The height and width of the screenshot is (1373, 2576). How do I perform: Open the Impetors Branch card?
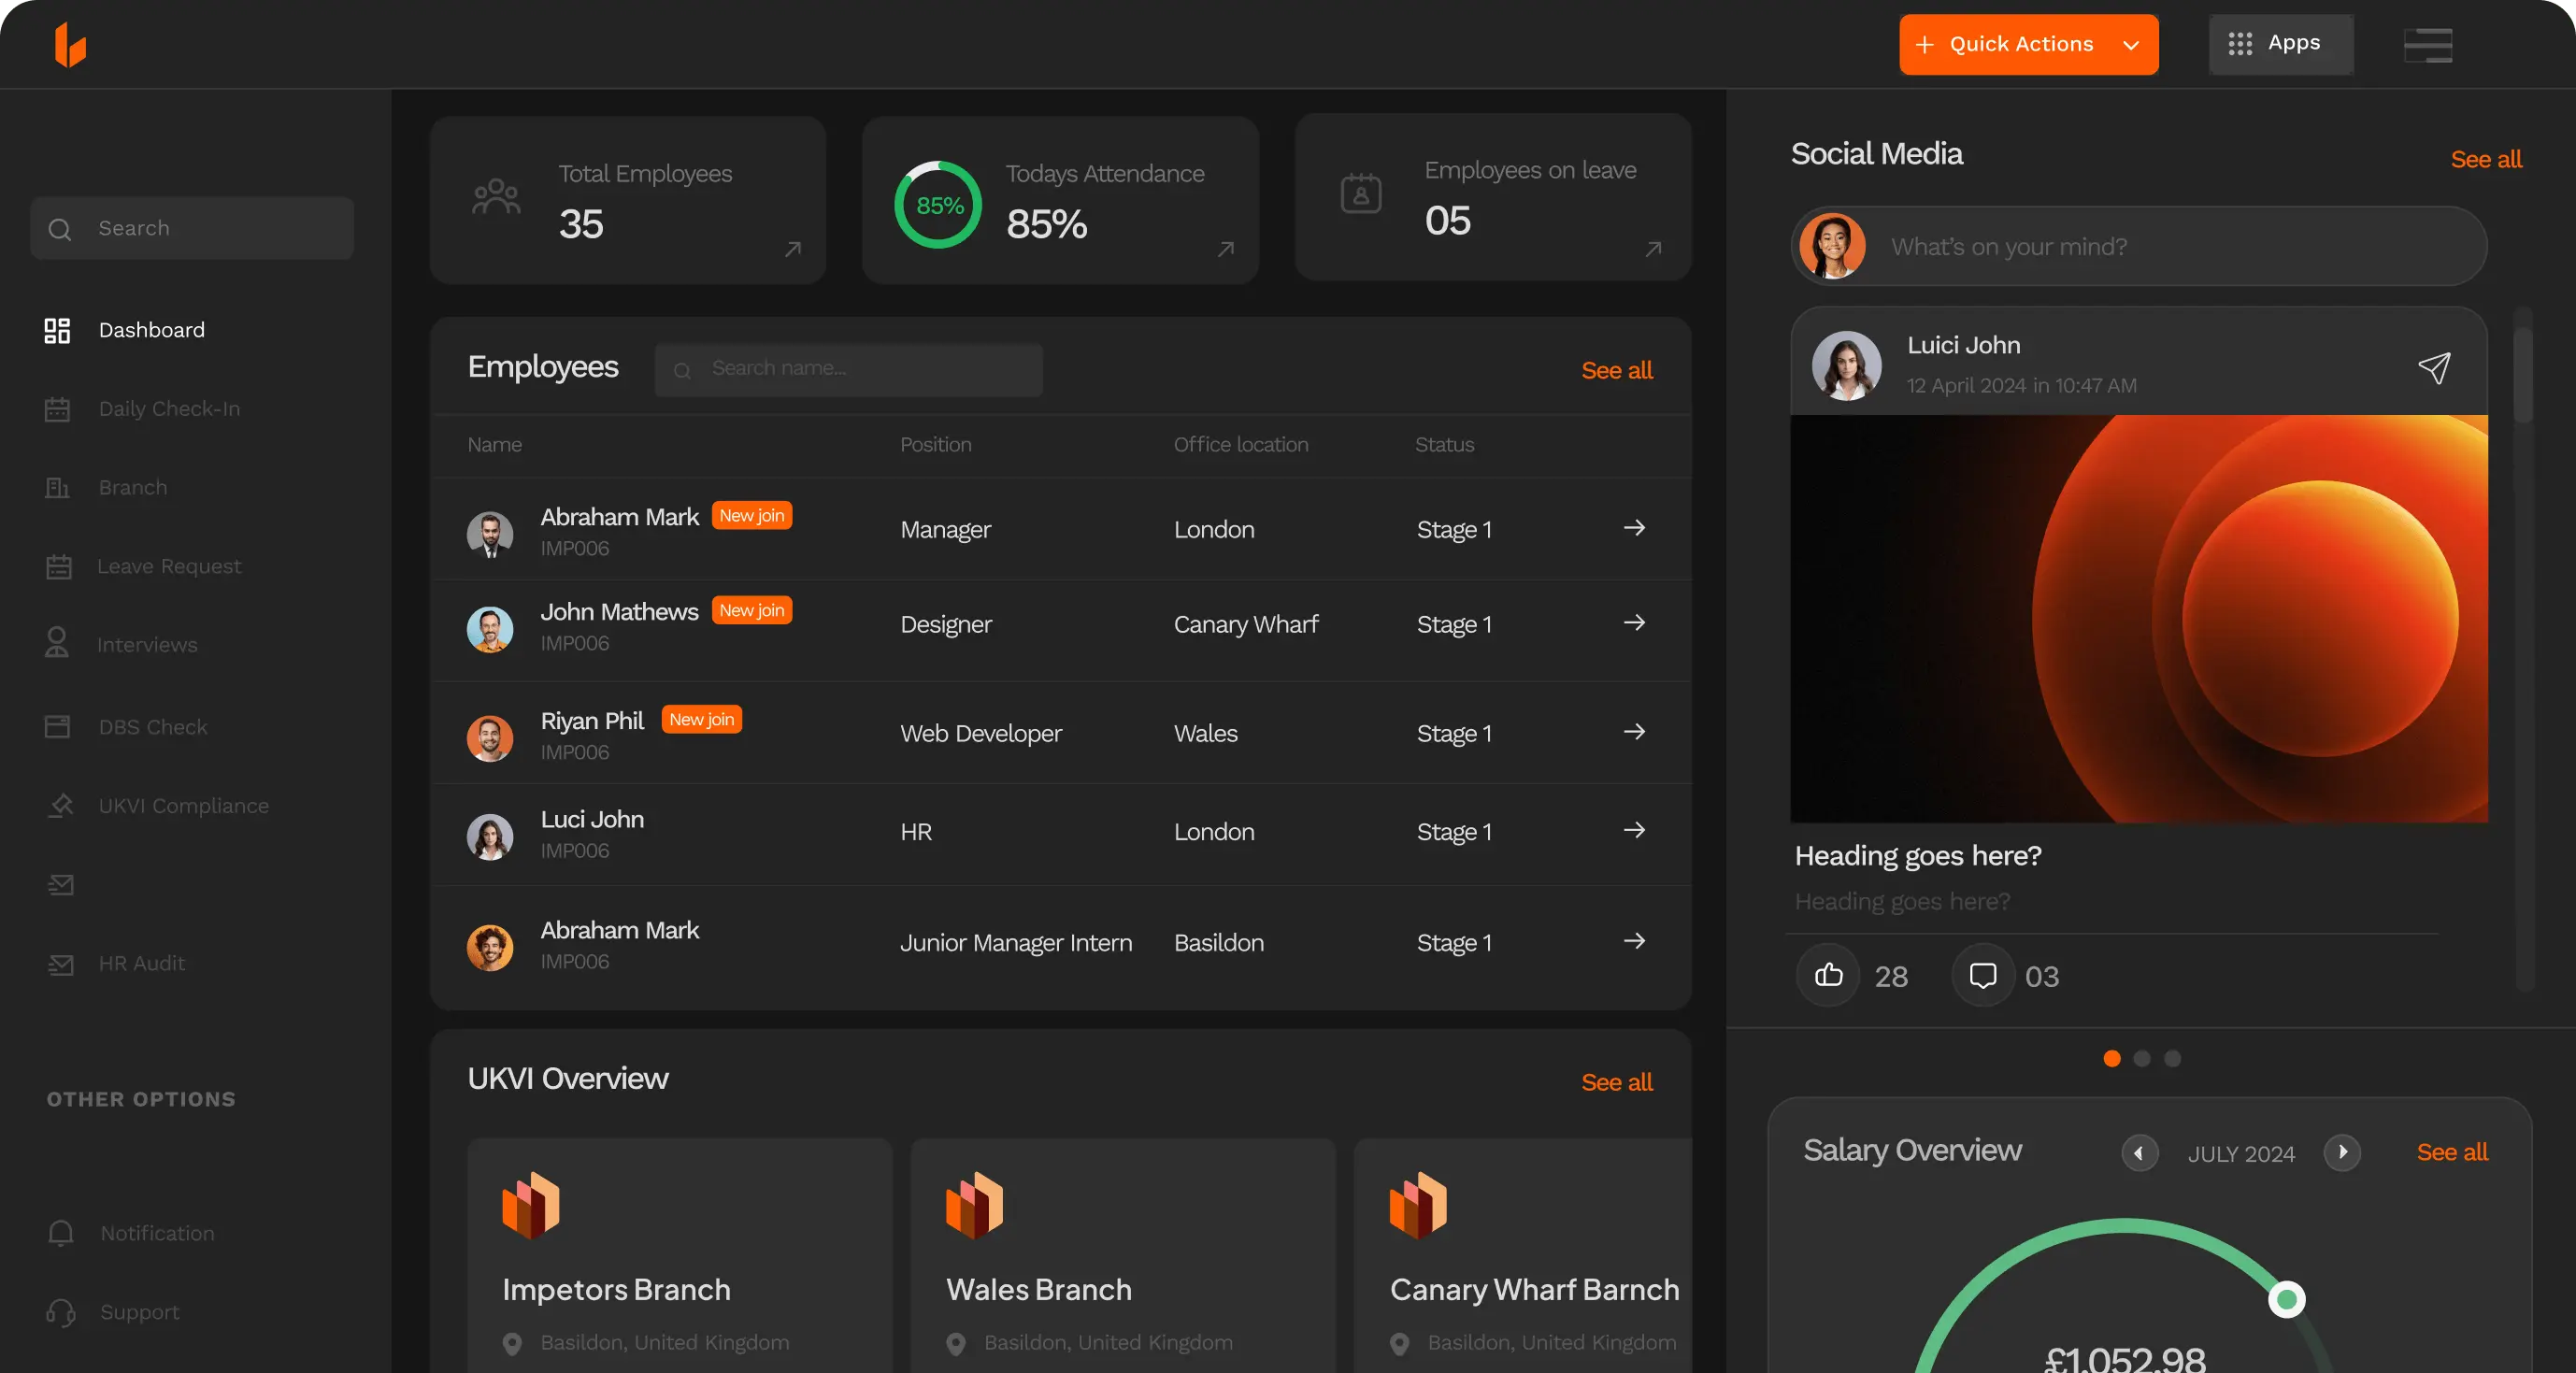[679, 1256]
